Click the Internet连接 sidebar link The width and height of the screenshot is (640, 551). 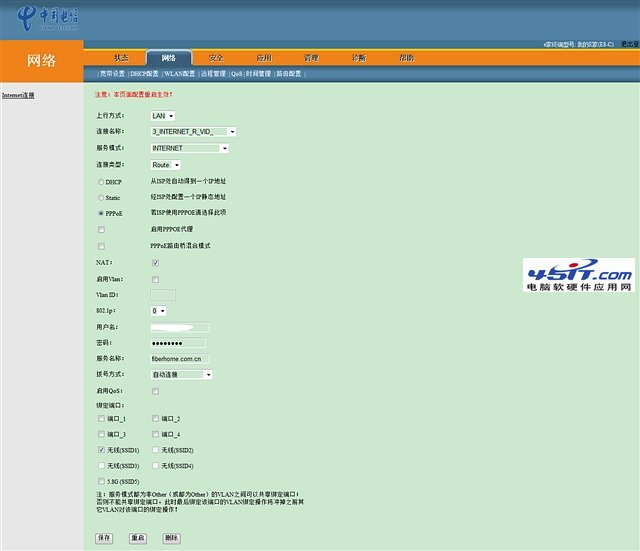coord(18,95)
